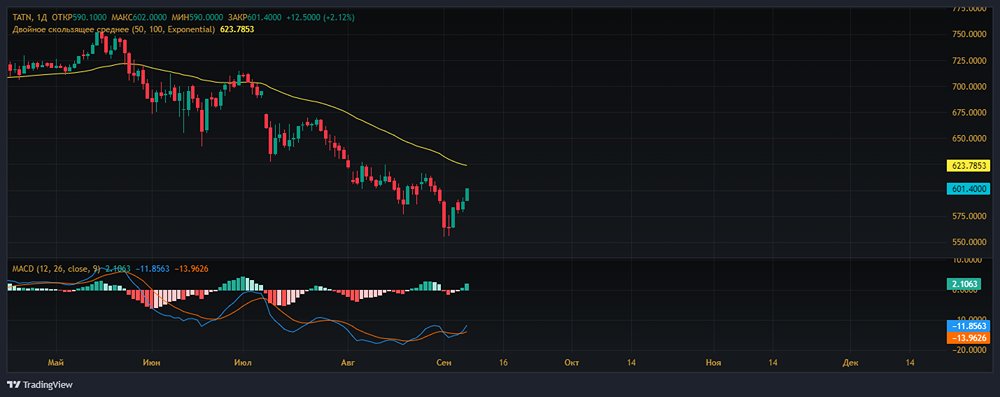Click the blue -11.8563 axis tag

(969, 326)
